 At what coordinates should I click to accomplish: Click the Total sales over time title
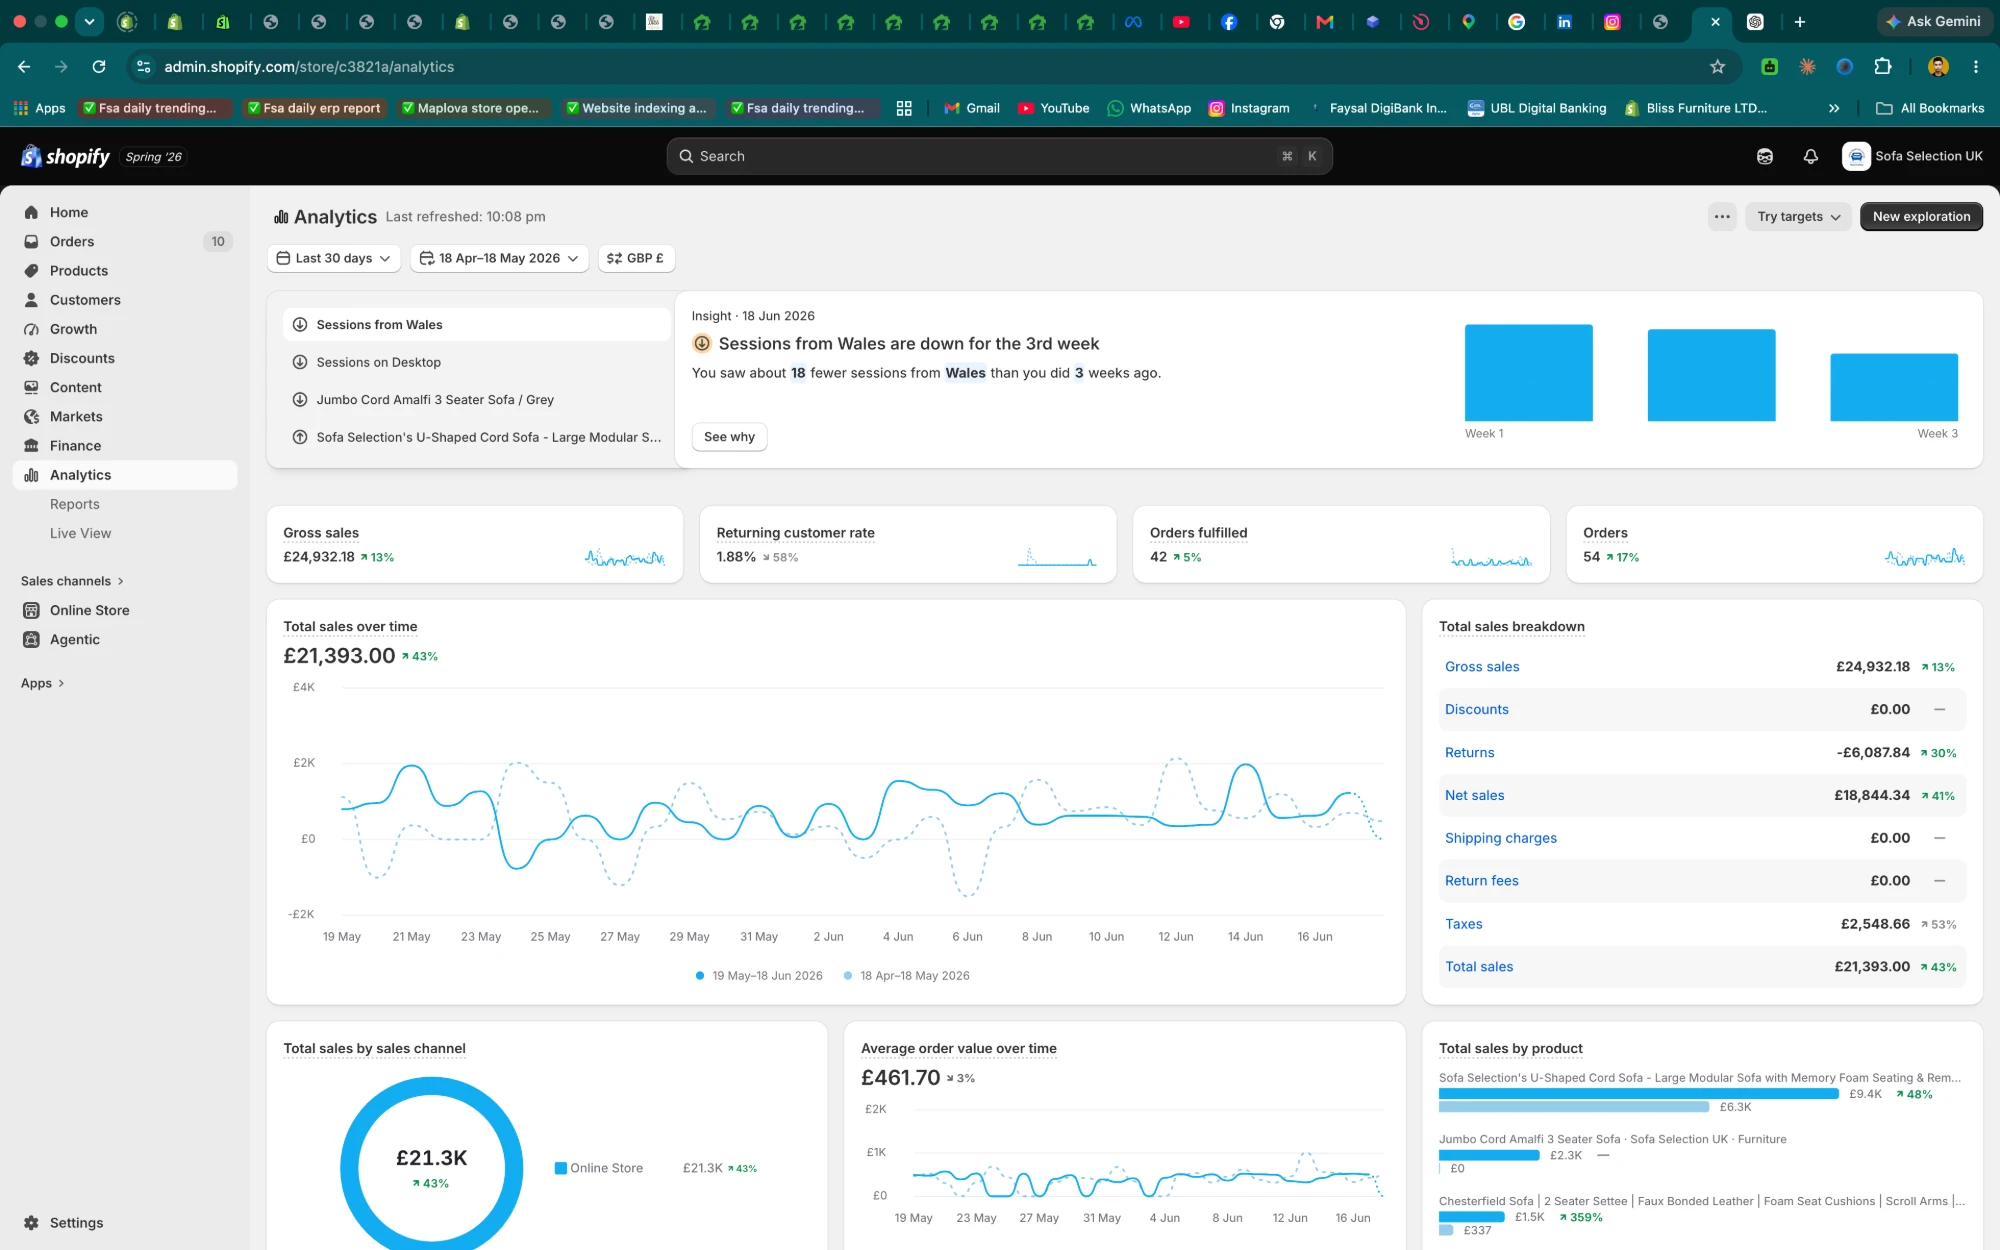[350, 627]
